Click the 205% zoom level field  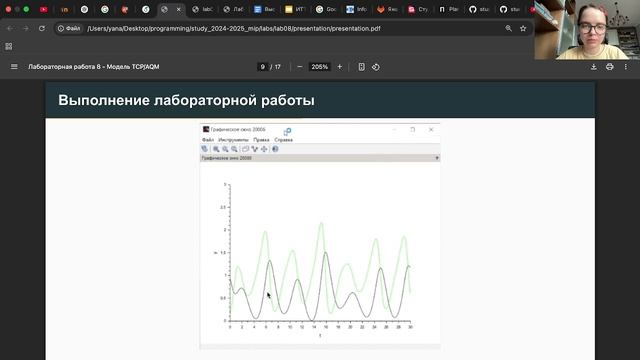319,67
